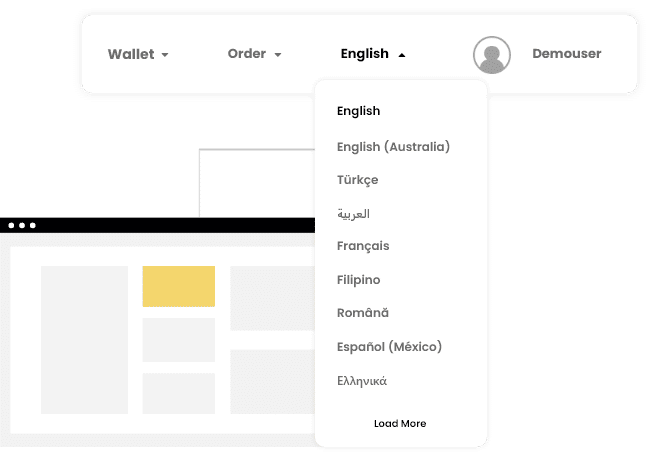Click the Demouser profile avatar icon

point(491,55)
